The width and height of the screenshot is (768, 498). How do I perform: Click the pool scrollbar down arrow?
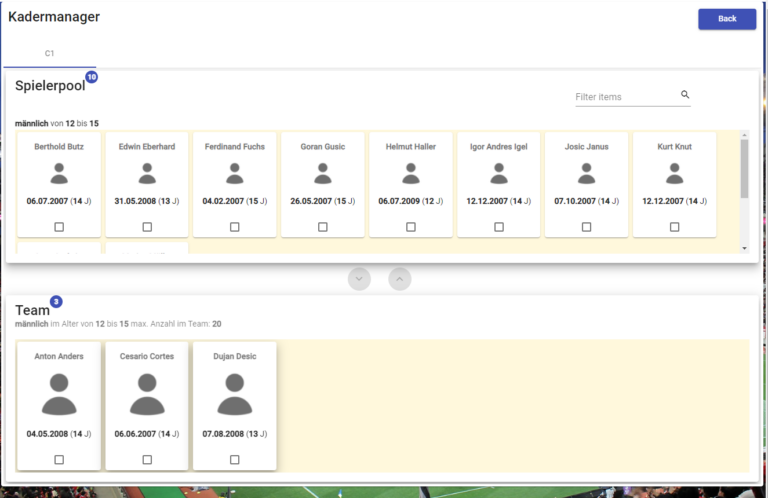pyautogui.click(x=743, y=247)
